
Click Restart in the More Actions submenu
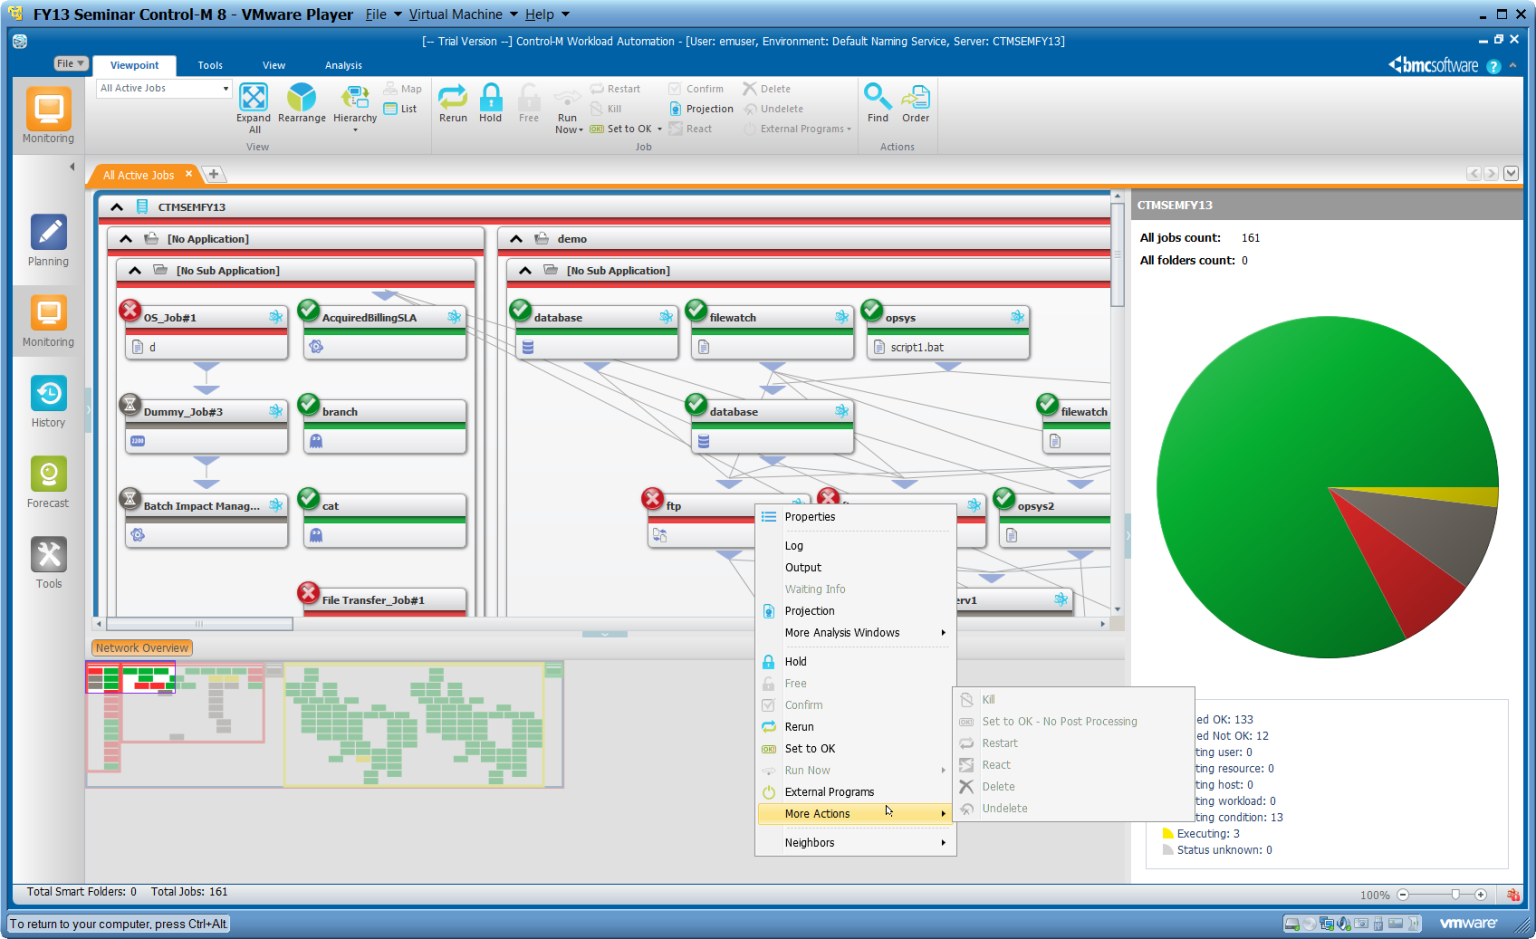[1000, 742]
